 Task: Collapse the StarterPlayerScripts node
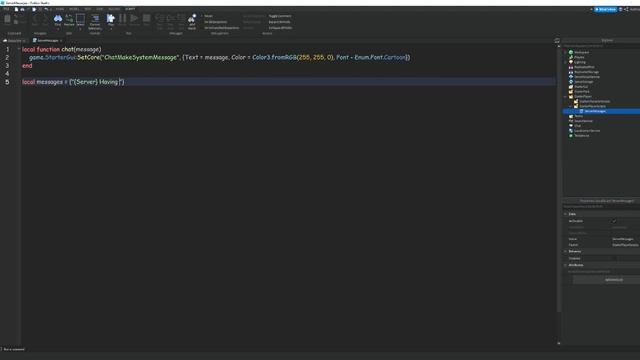(571, 106)
